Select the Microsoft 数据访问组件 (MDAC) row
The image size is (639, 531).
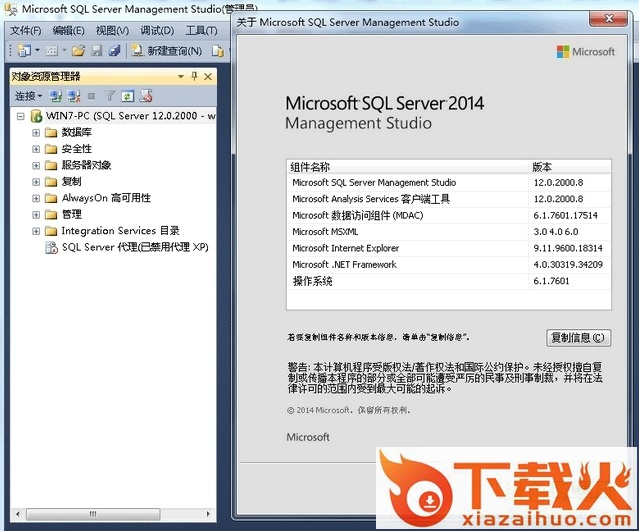point(449,215)
